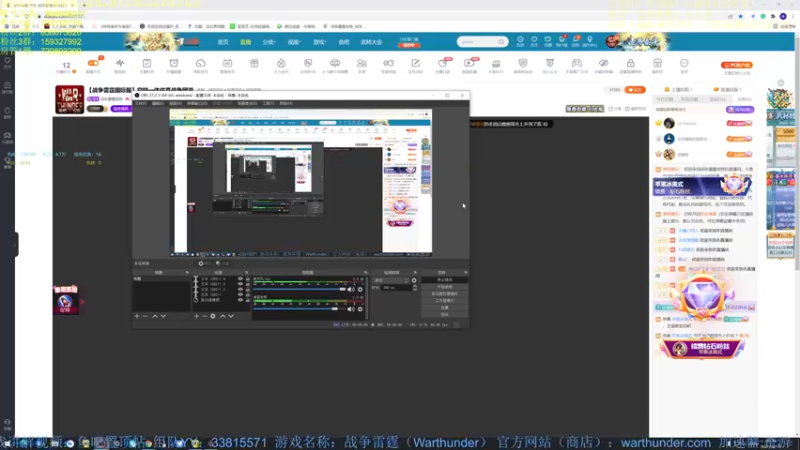
Task: Go to 武林大会 in Douyu navigation
Action: pyautogui.click(x=371, y=42)
